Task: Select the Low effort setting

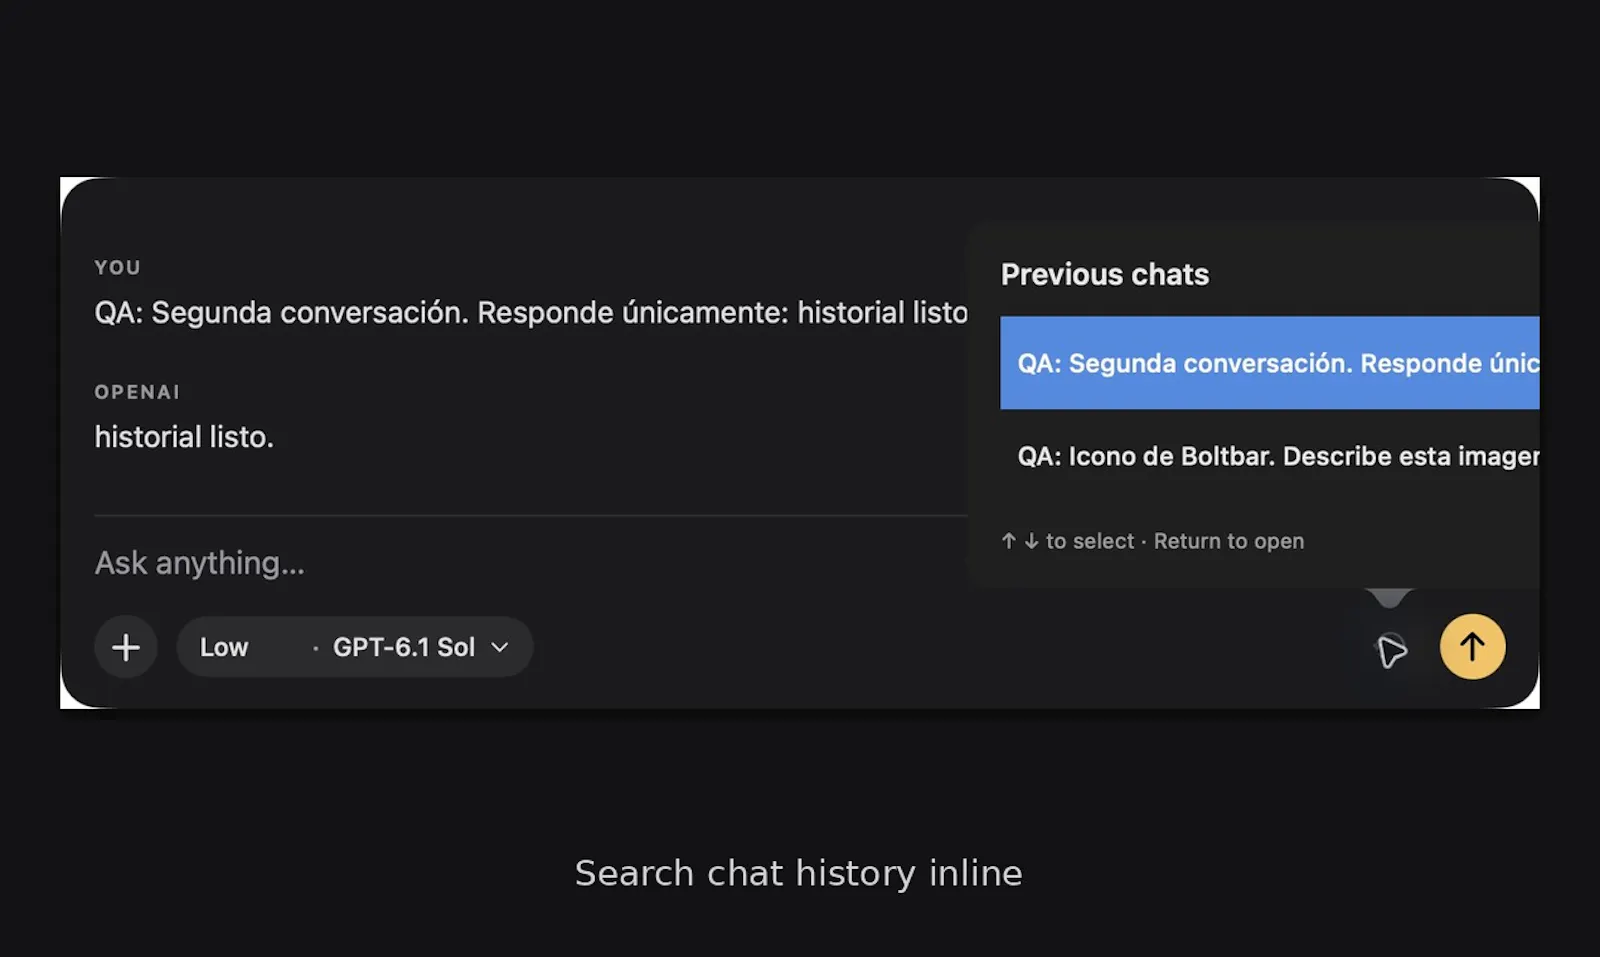Action: tap(224, 647)
